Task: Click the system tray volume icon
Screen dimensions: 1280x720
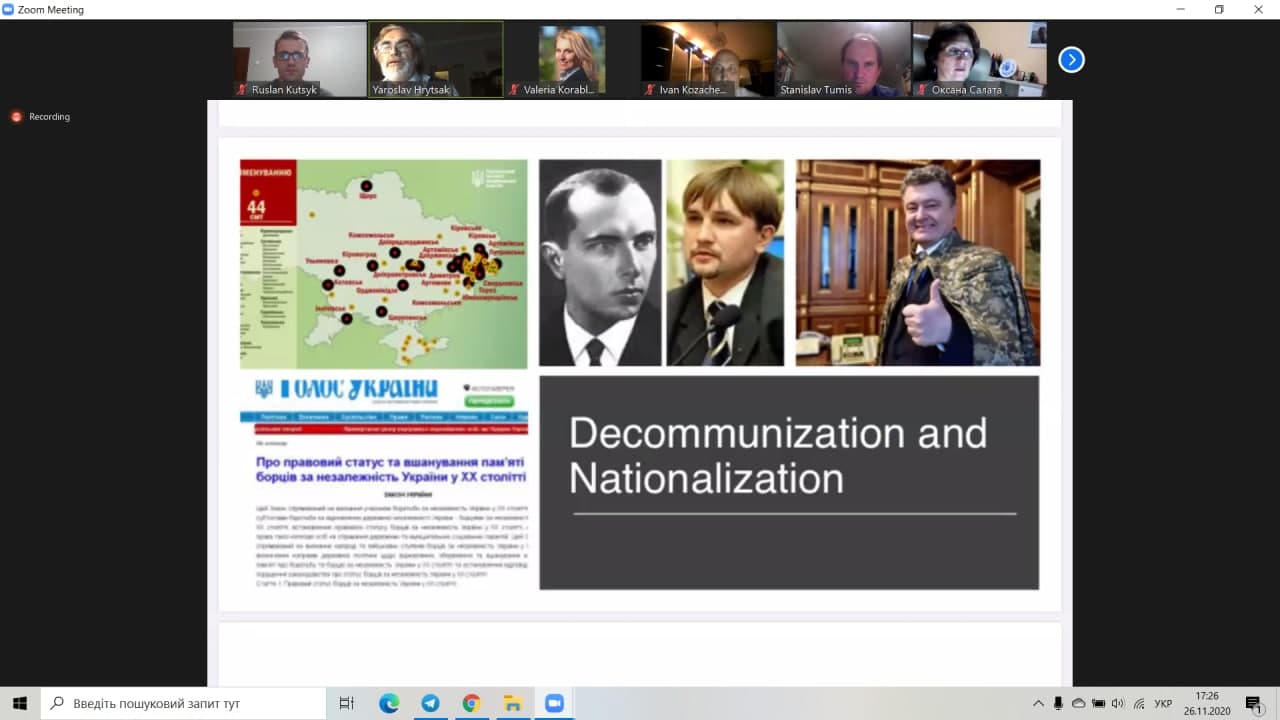Action: coord(1118,703)
